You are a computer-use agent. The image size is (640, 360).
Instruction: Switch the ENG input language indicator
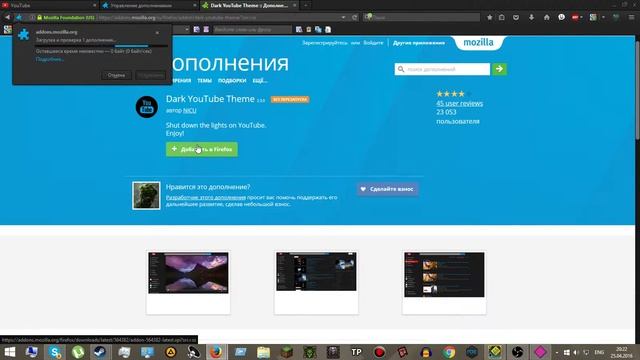[x=599, y=352]
